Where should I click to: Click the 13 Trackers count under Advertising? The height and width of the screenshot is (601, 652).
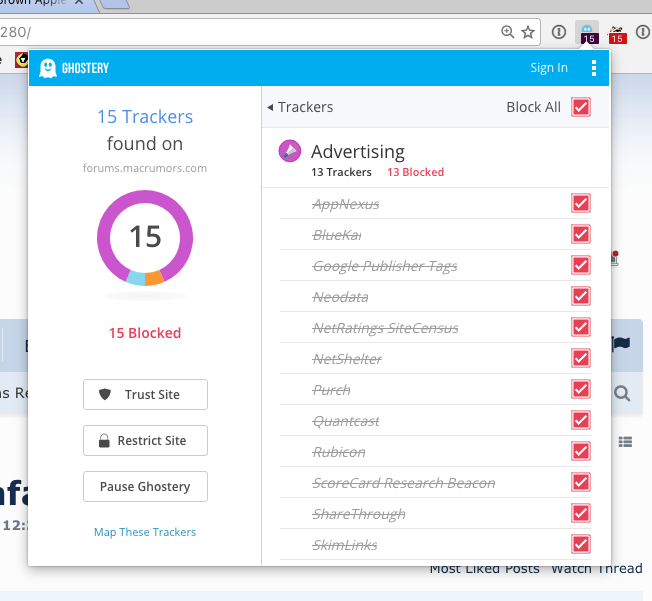tap(341, 172)
